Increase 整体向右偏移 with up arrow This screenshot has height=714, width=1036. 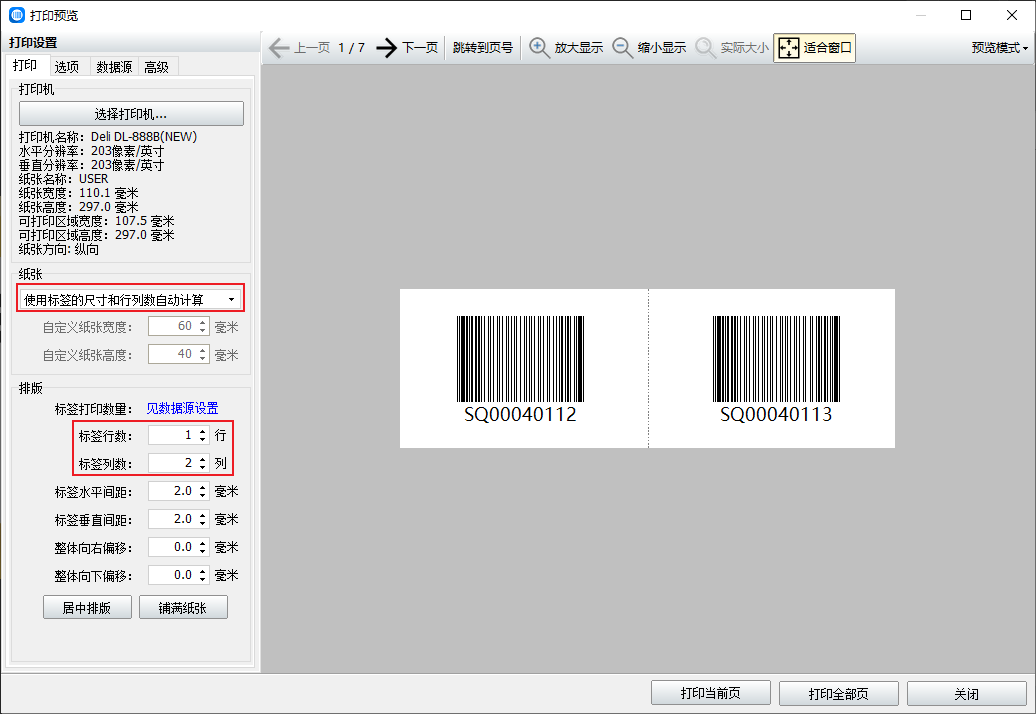coord(203,543)
